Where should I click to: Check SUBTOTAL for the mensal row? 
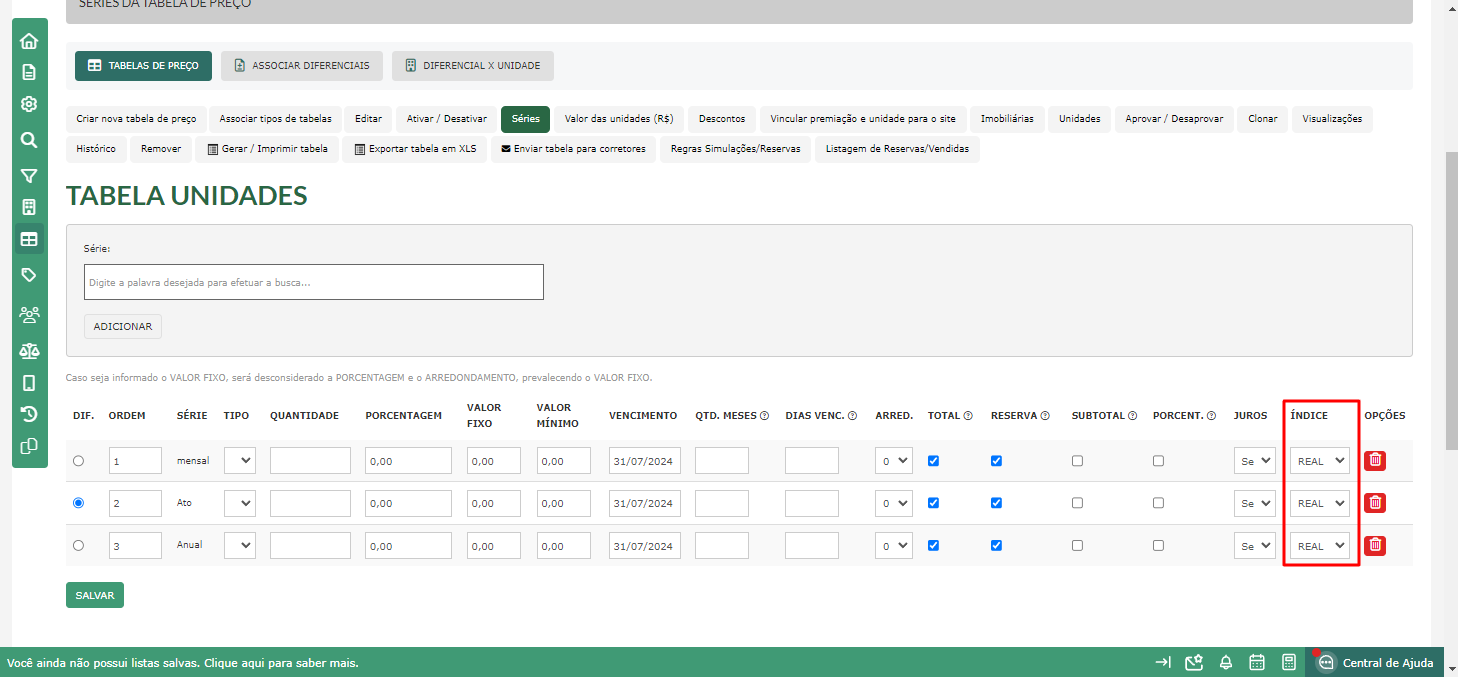point(1077,461)
